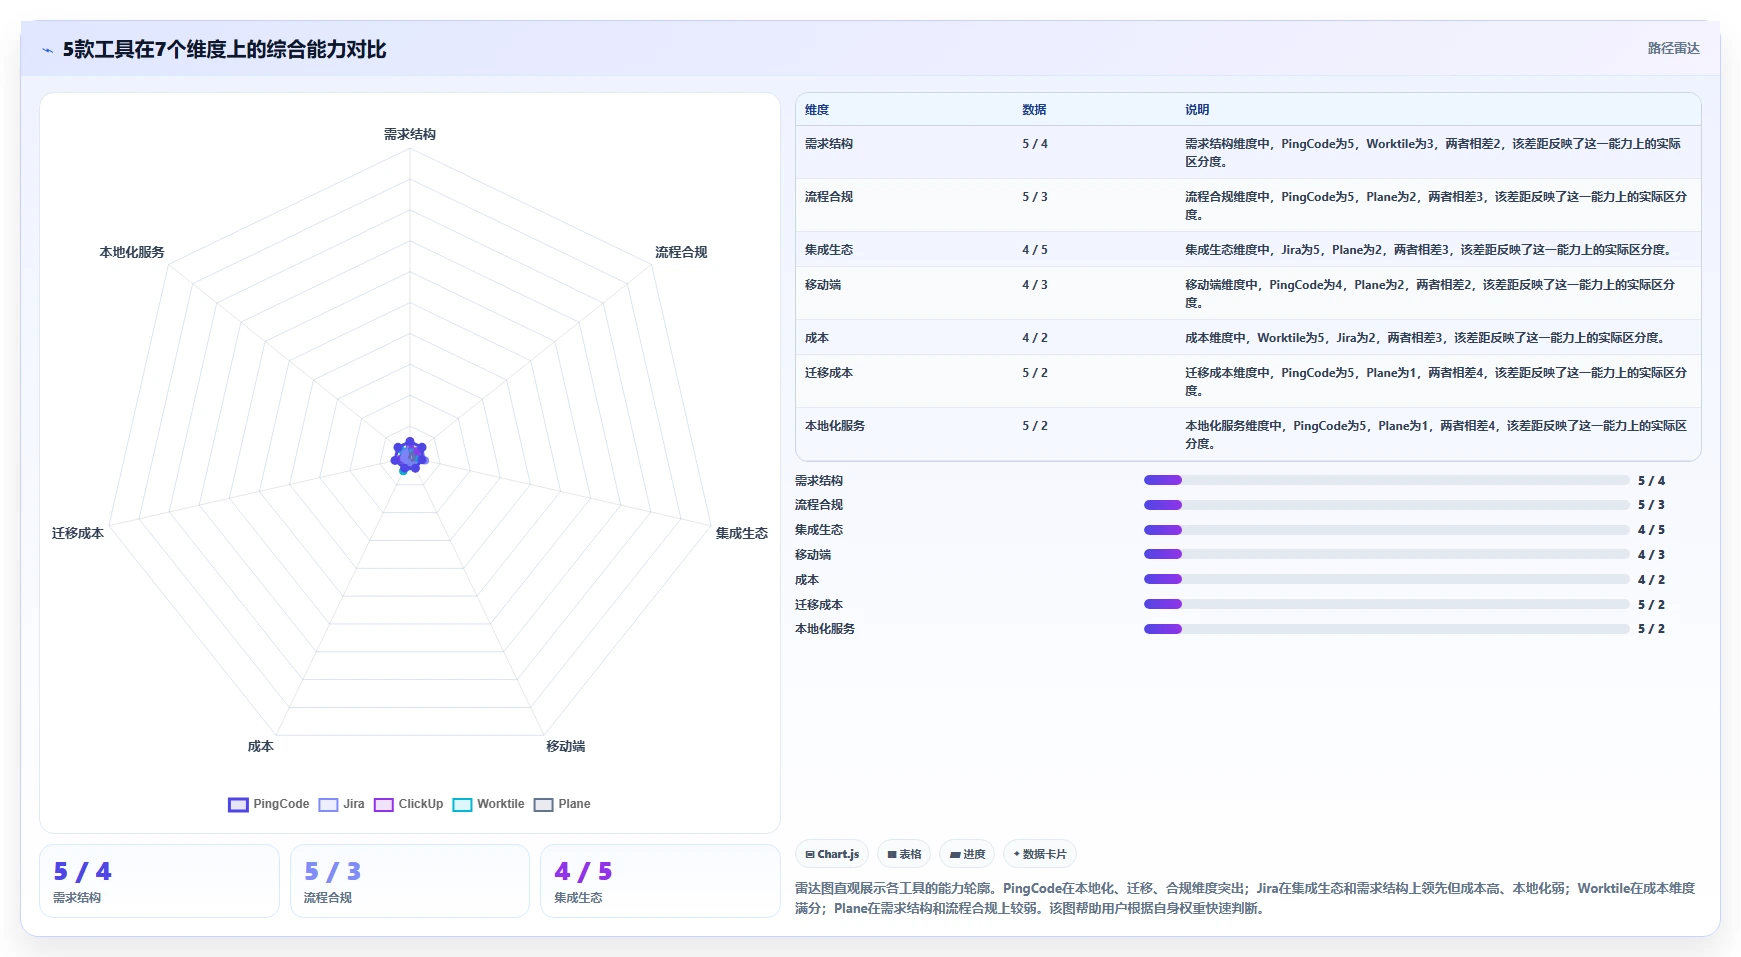Click the header icon beside the title
This screenshot has height=957, width=1741.
click(x=47, y=50)
